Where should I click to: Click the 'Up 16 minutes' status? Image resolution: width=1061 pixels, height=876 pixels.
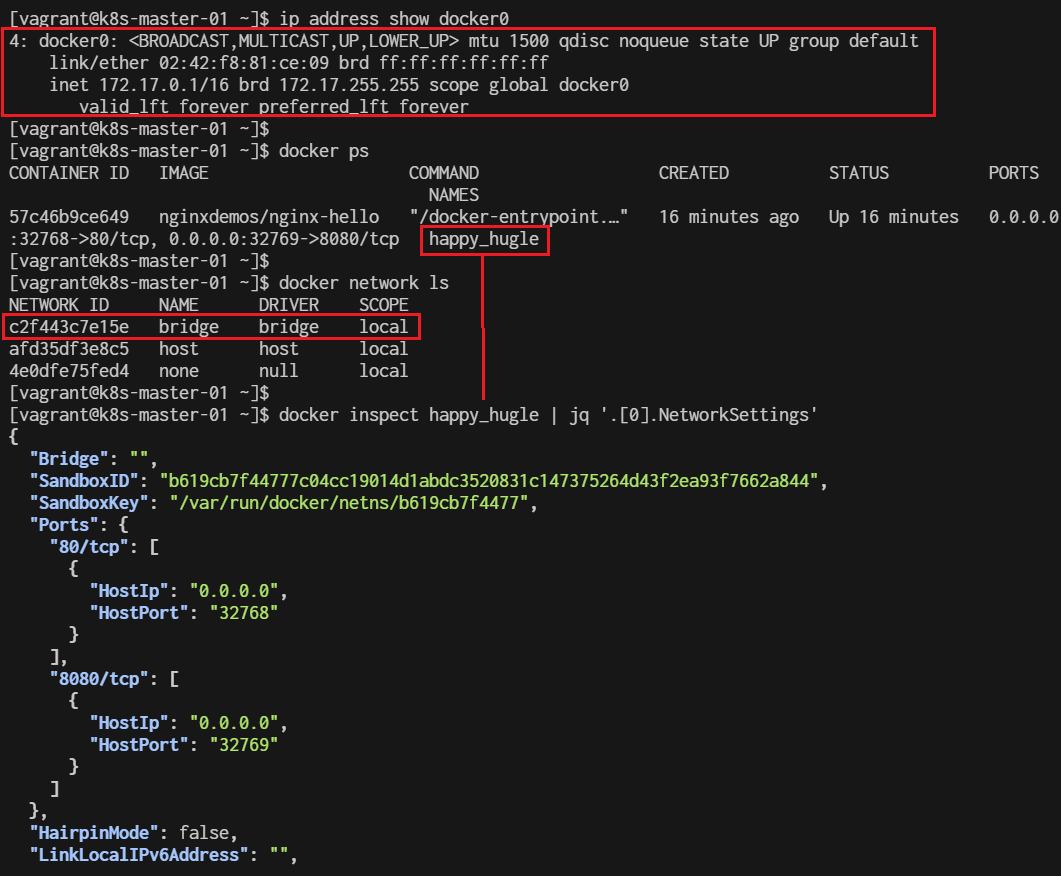(x=893, y=217)
